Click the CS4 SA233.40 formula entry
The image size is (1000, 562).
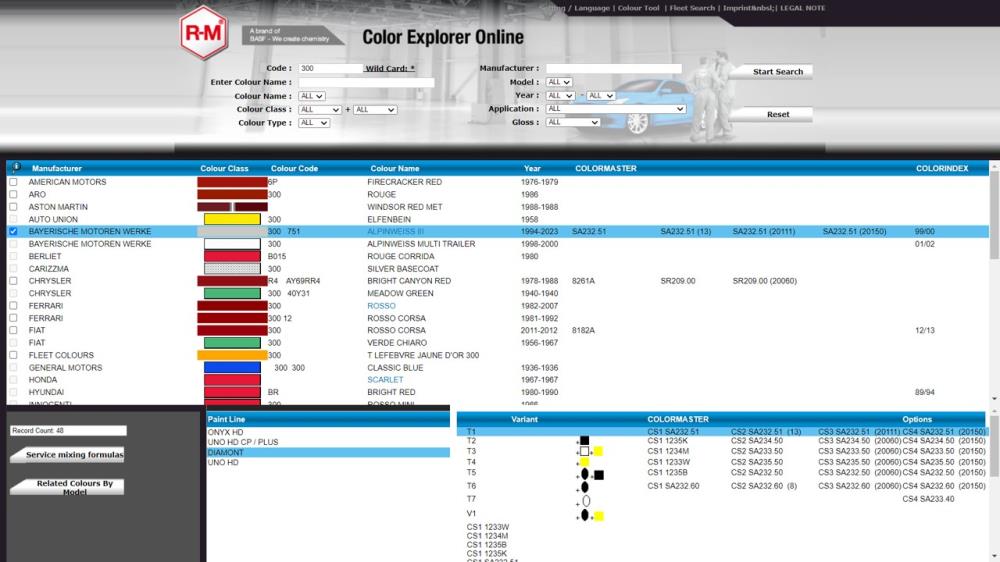coord(928,499)
